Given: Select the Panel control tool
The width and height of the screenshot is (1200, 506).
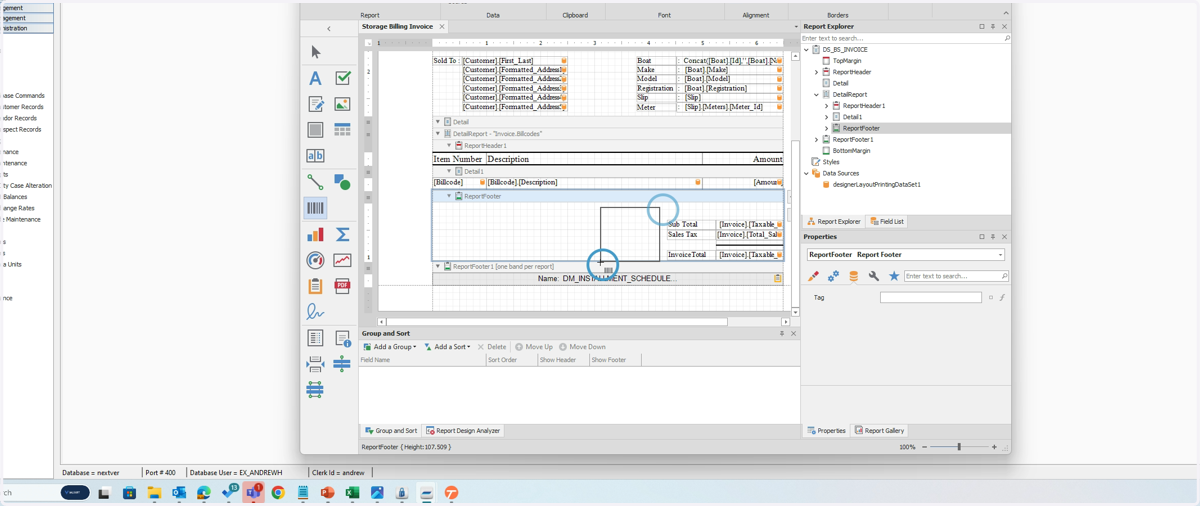Looking at the screenshot, I should click(x=315, y=130).
